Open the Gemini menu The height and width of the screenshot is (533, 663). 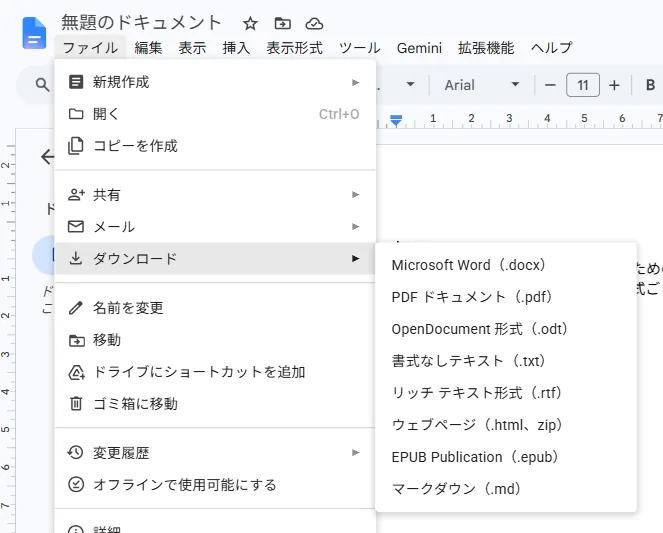tap(419, 48)
